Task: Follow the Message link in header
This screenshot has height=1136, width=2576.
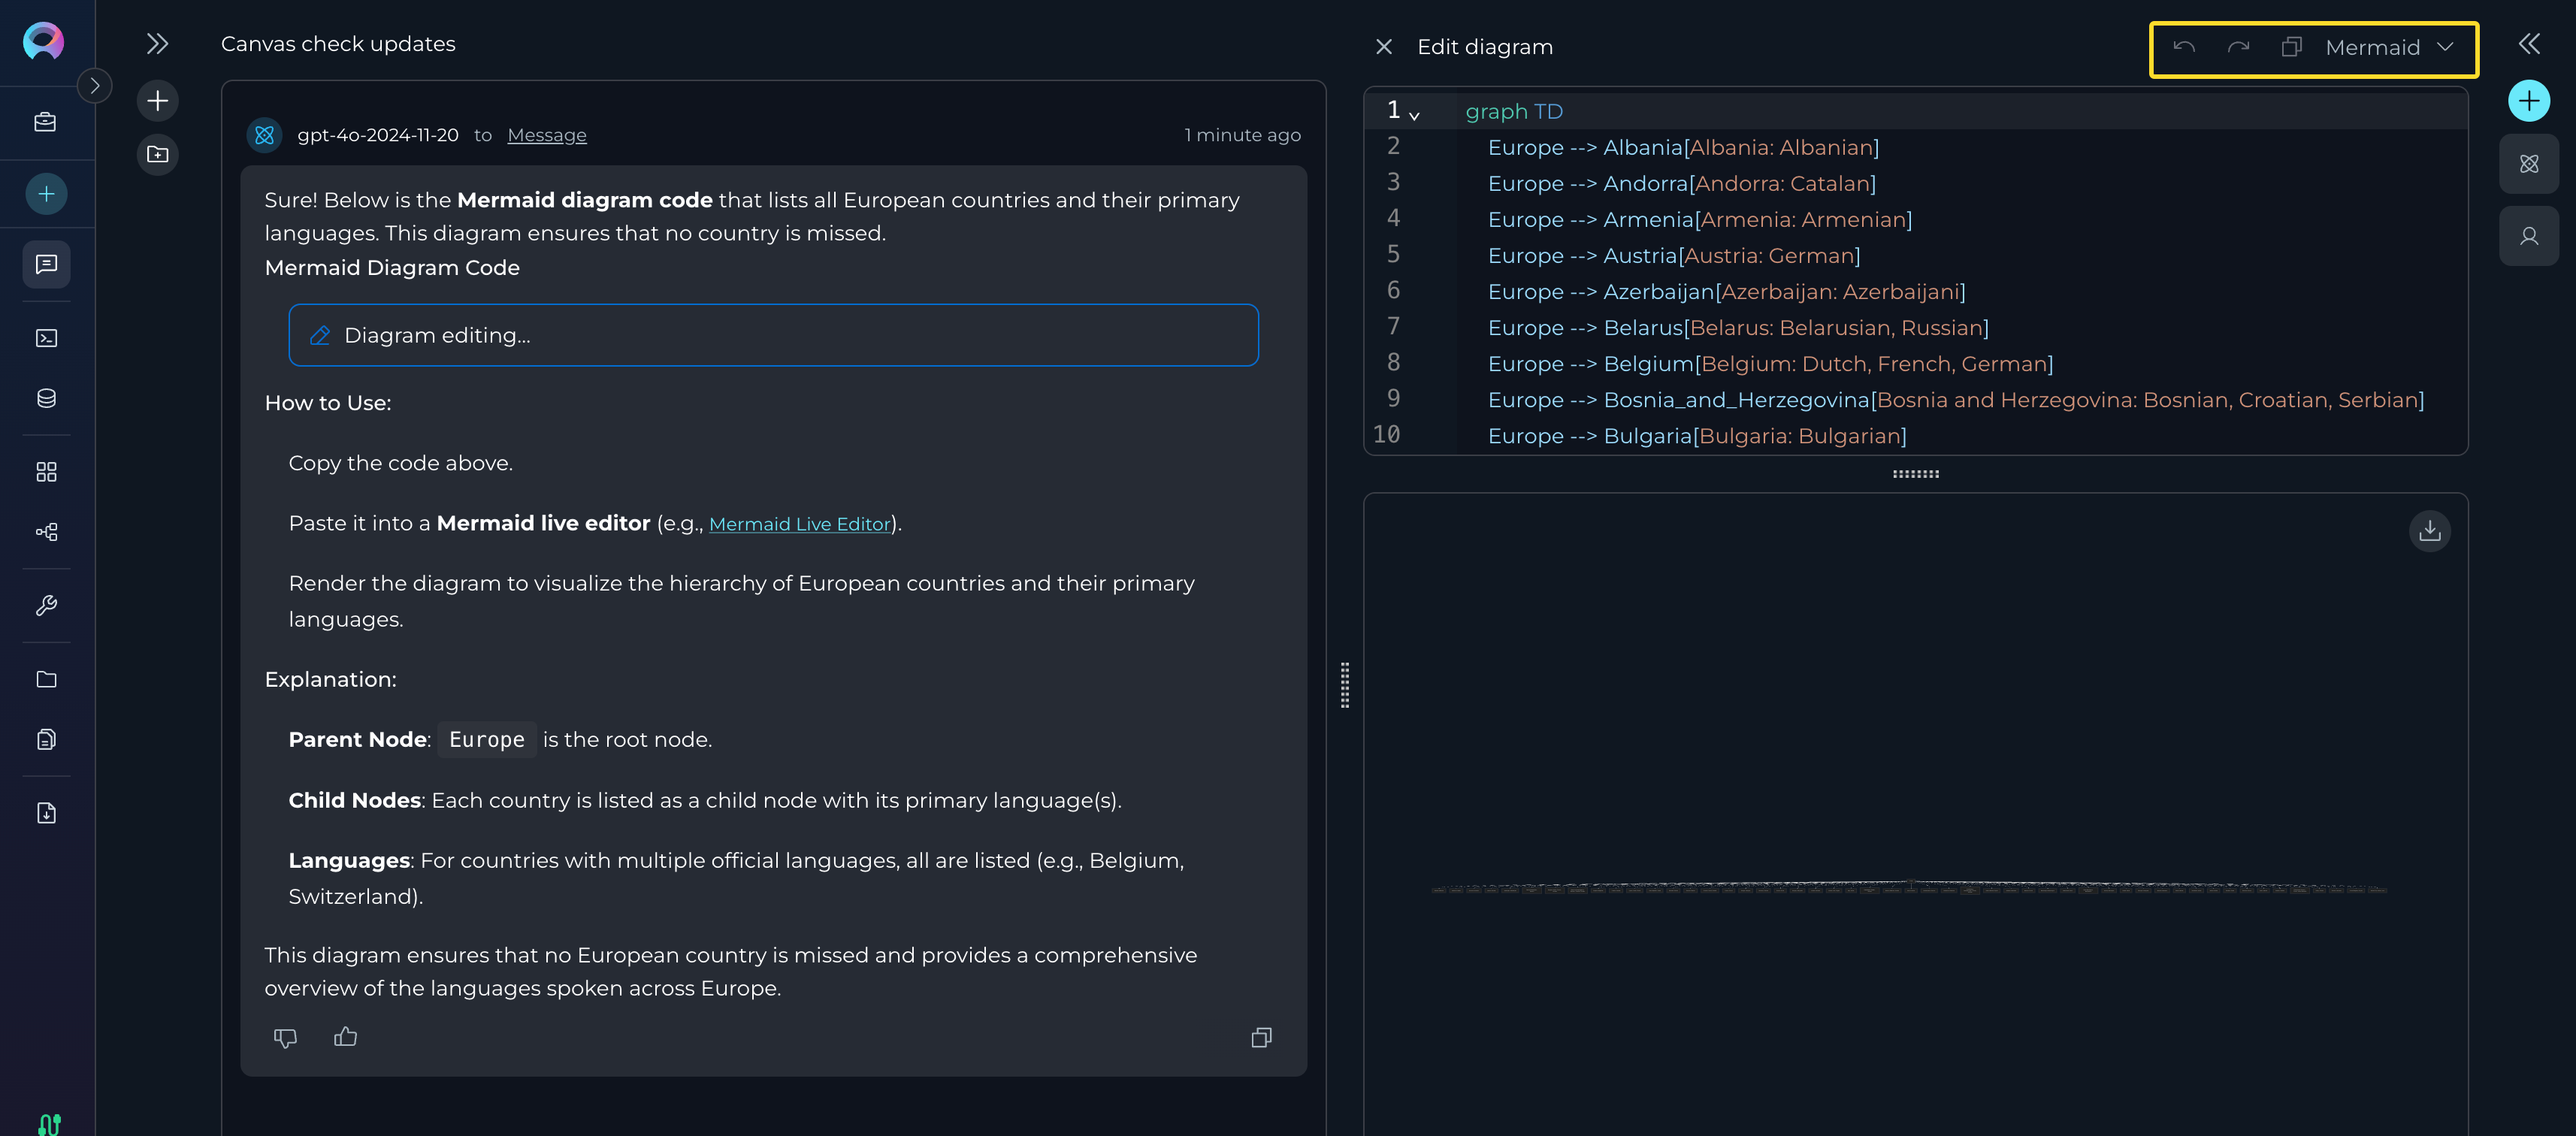Action: pyautogui.click(x=547, y=135)
